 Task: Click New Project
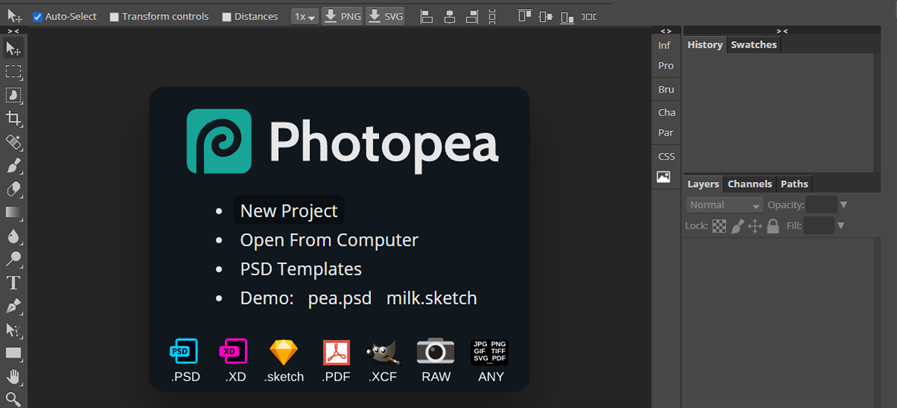click(x=289, y=211)
